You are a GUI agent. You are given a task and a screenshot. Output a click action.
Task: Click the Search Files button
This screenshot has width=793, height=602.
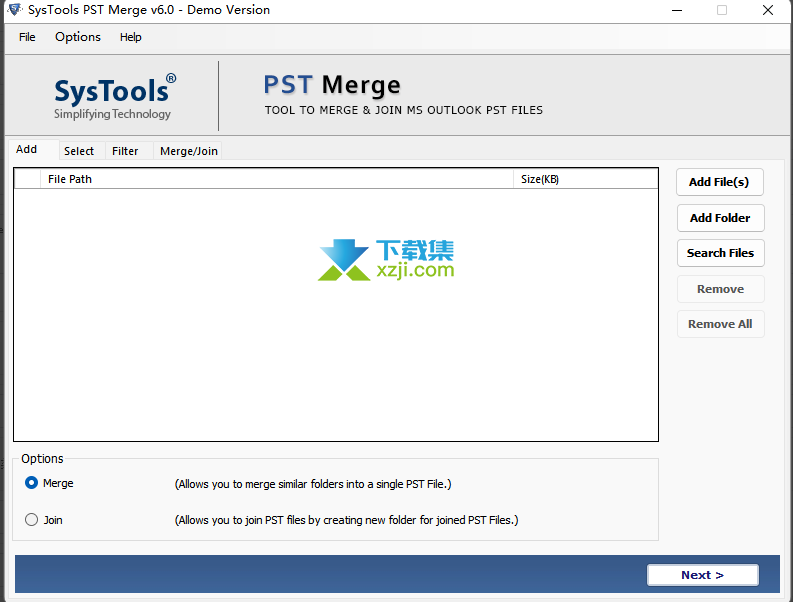720,253
